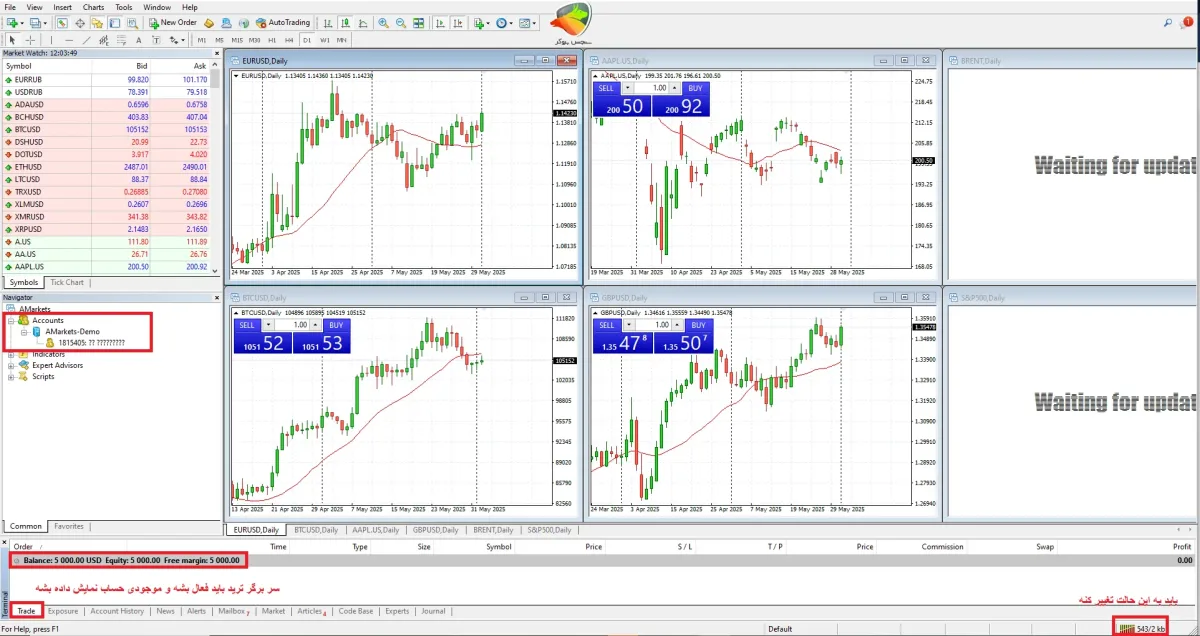Switch timeframe to MN

[x=342, y=40]
